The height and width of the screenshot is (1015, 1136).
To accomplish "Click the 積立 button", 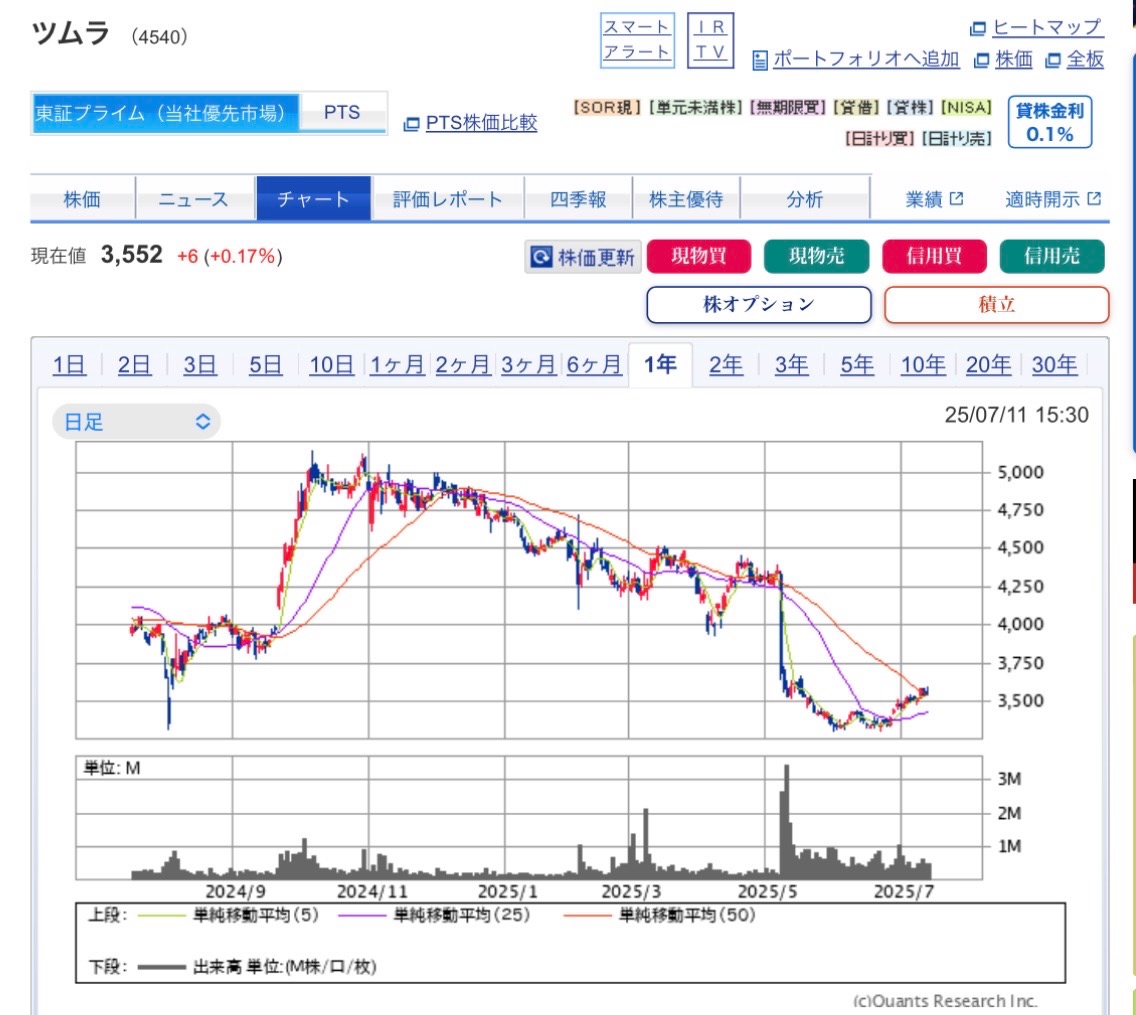I will tap(996, 304).
